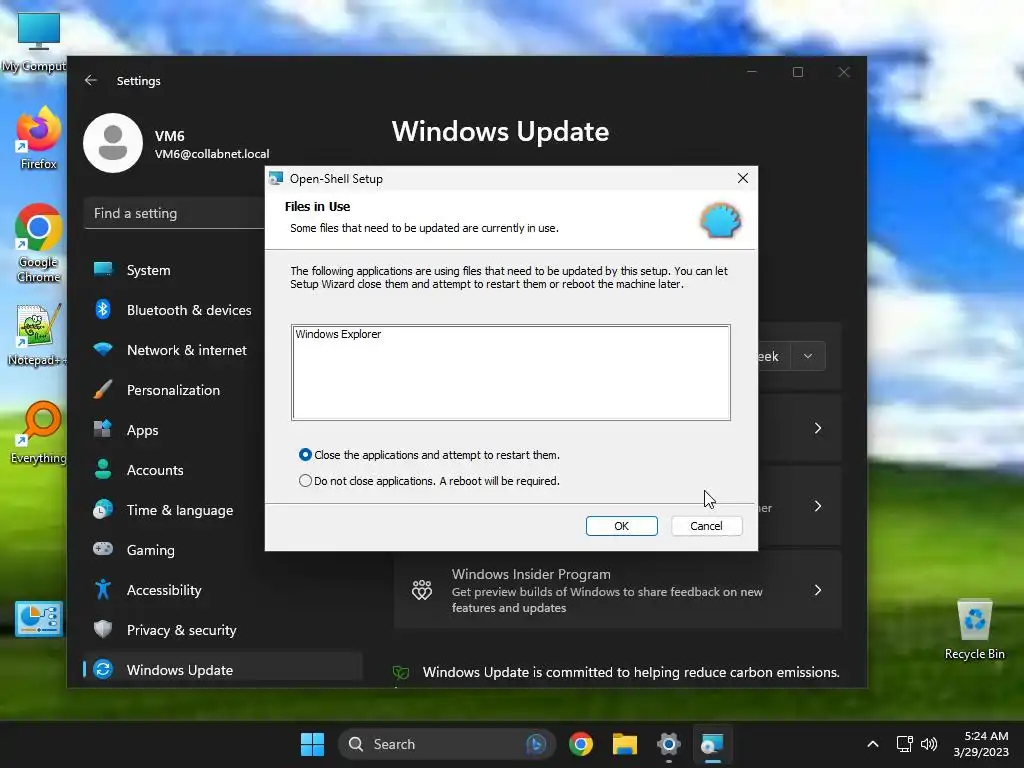Open Apps settings category
The width and height of the screenshot is (1024, 768).
point(222,430)
